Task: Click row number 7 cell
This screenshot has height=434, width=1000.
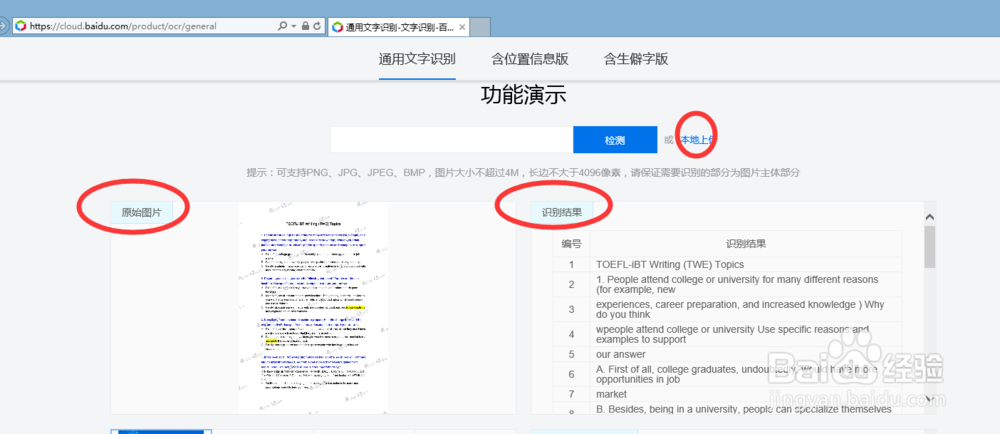Action: click(571, 394)
